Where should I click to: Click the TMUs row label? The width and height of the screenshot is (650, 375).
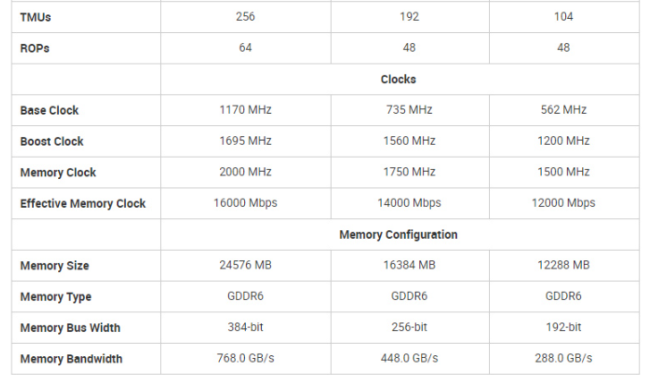click(x=36, y=17)
